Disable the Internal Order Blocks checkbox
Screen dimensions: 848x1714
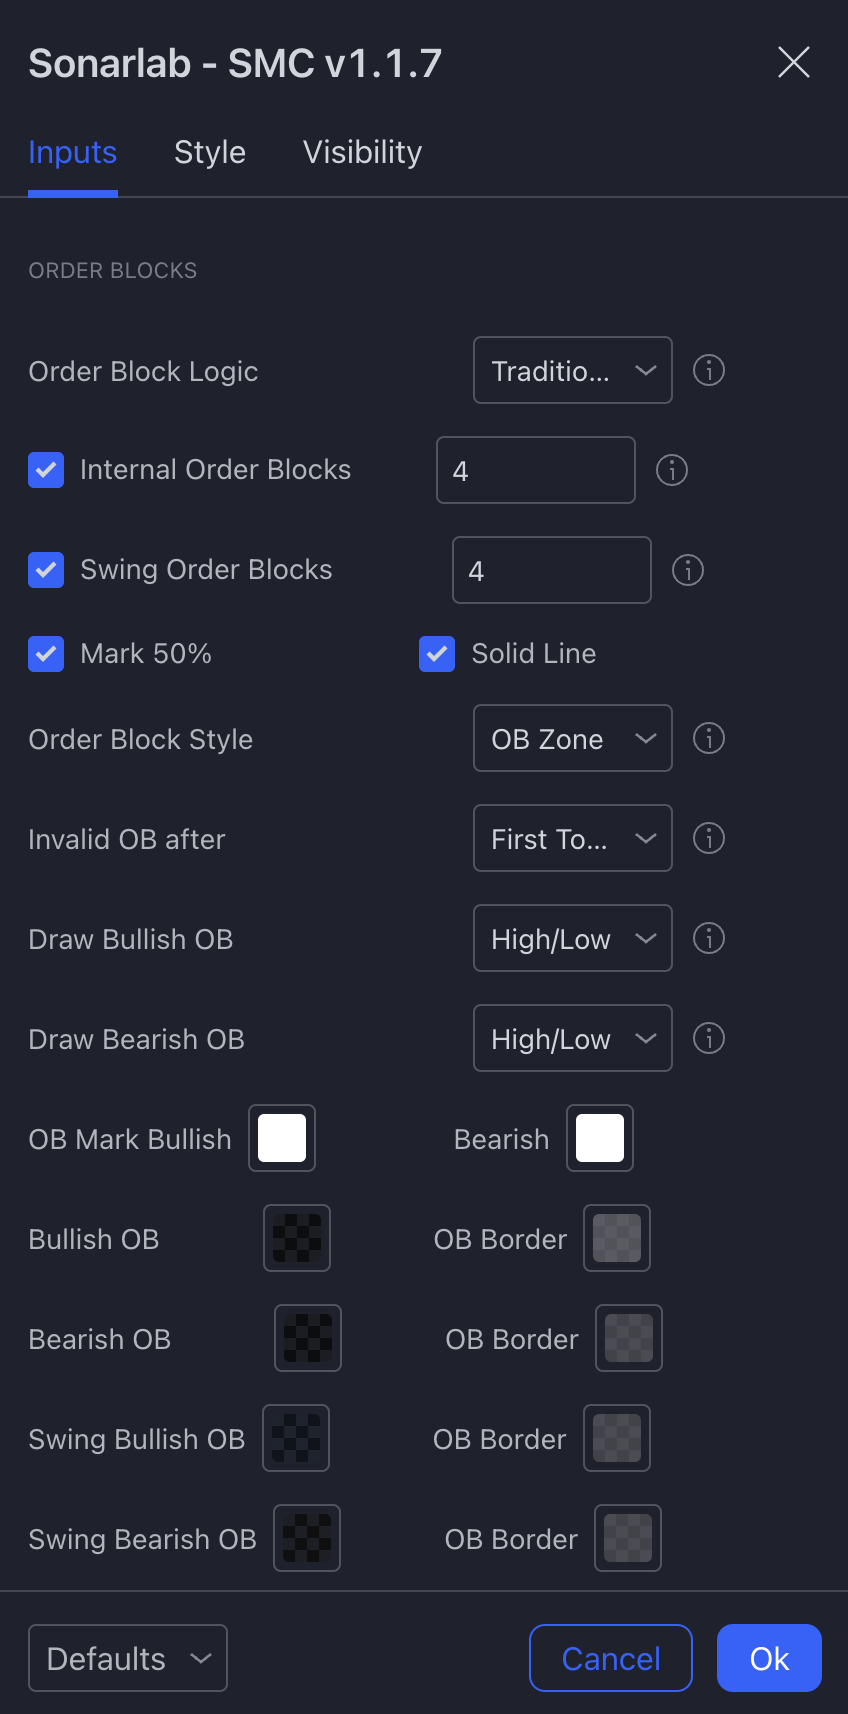click(x=46, y=470)
